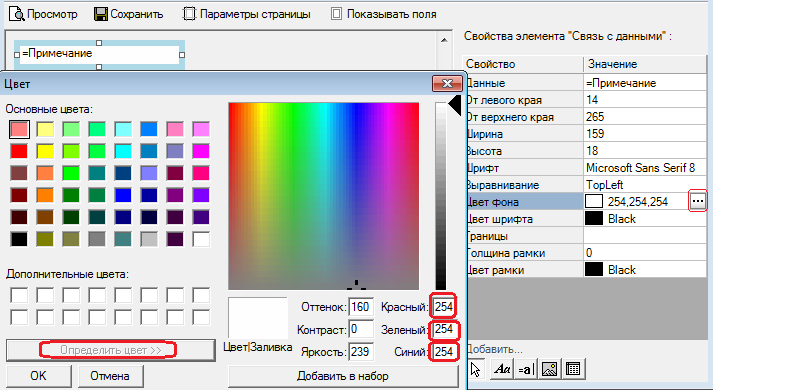
Task: Pick the yellow swatch in second row
Action: 45,151
